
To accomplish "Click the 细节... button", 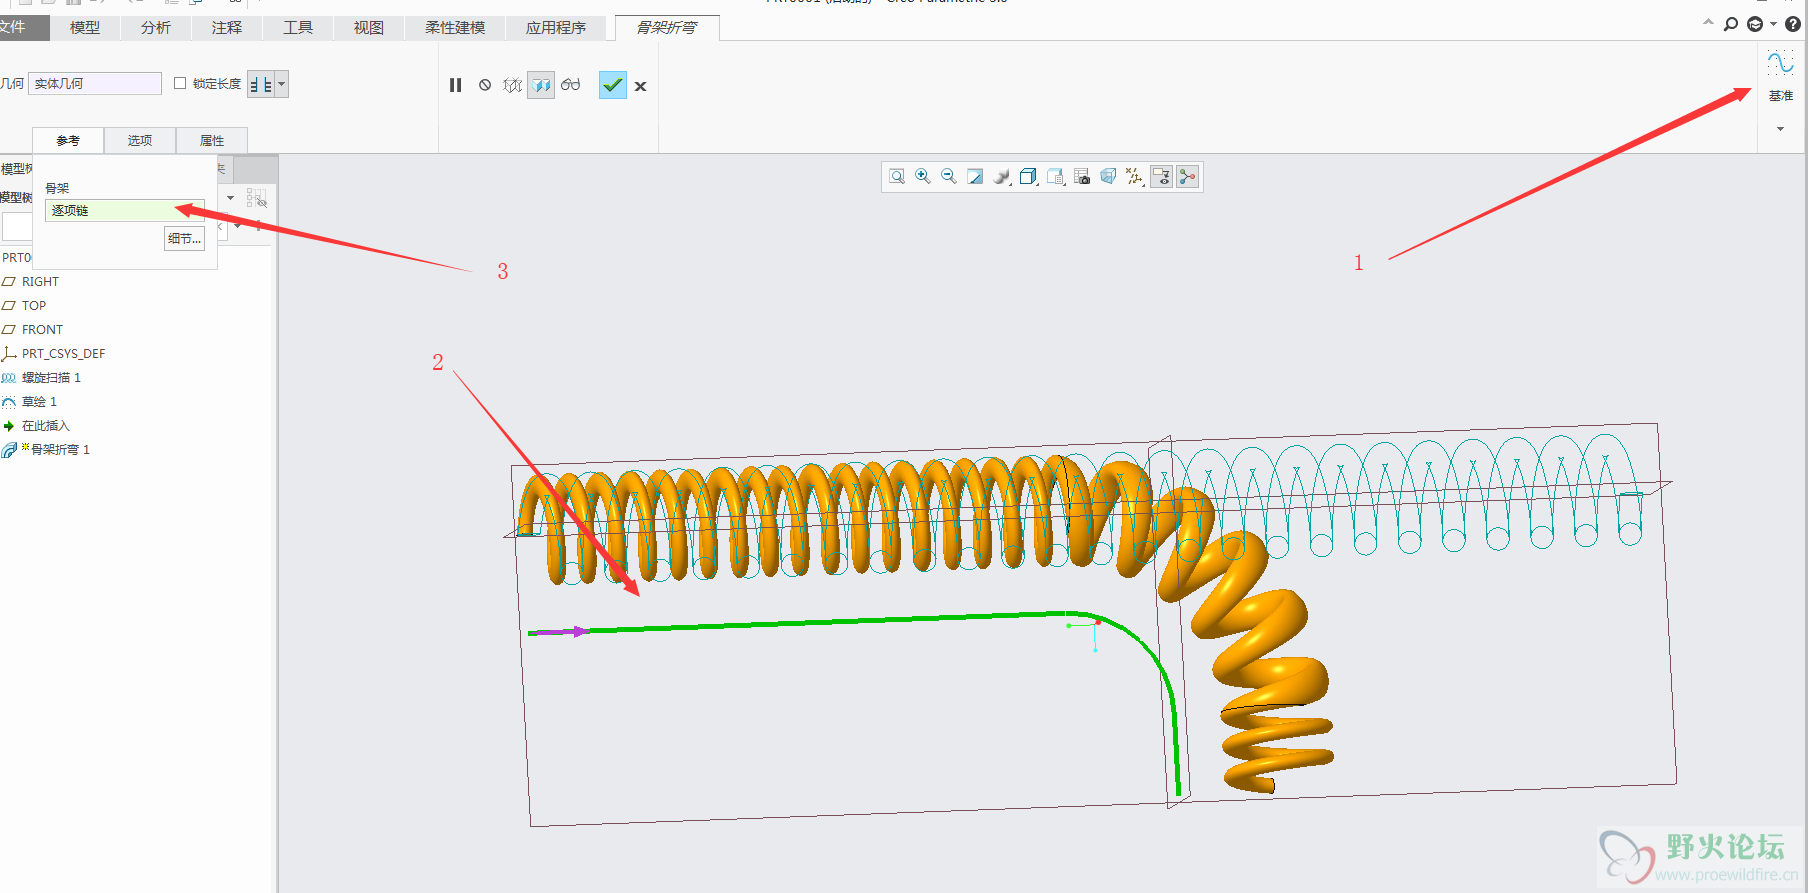I will click(x=185, y=239).
